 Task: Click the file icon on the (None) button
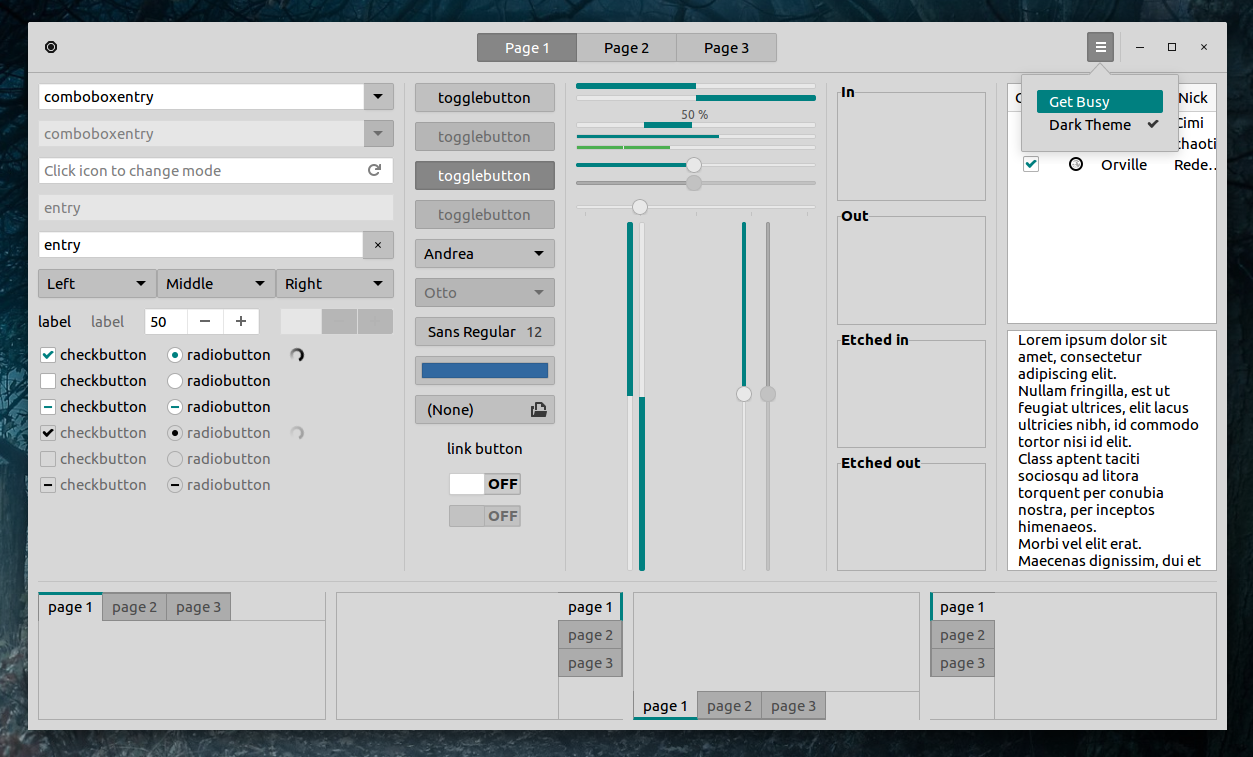pyautogui.click(x=538, y=409)
